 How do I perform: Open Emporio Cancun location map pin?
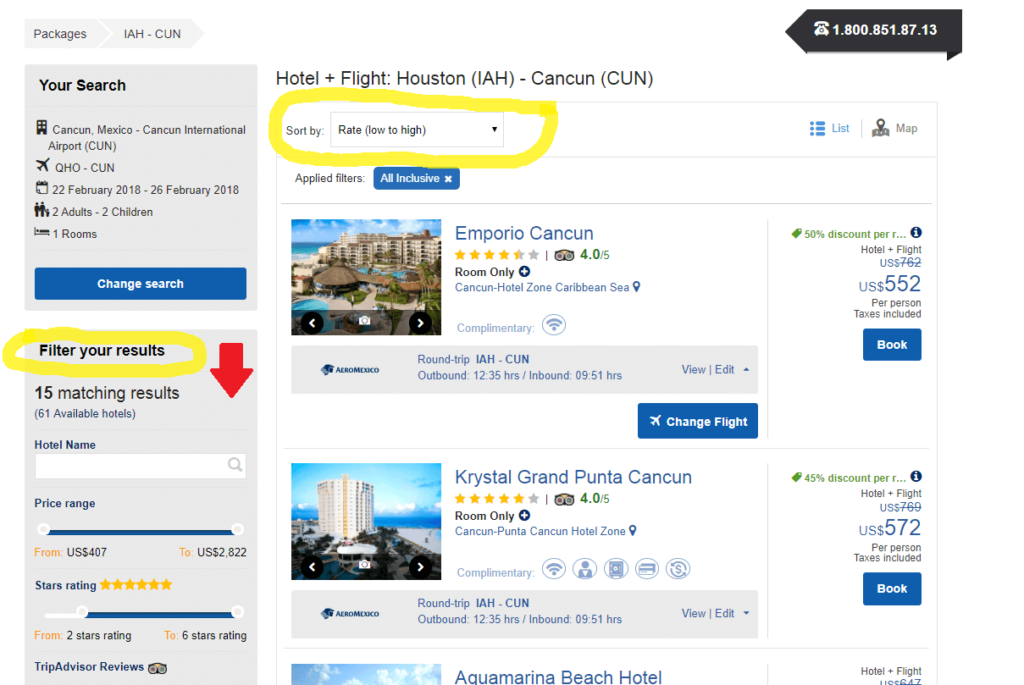636,288
